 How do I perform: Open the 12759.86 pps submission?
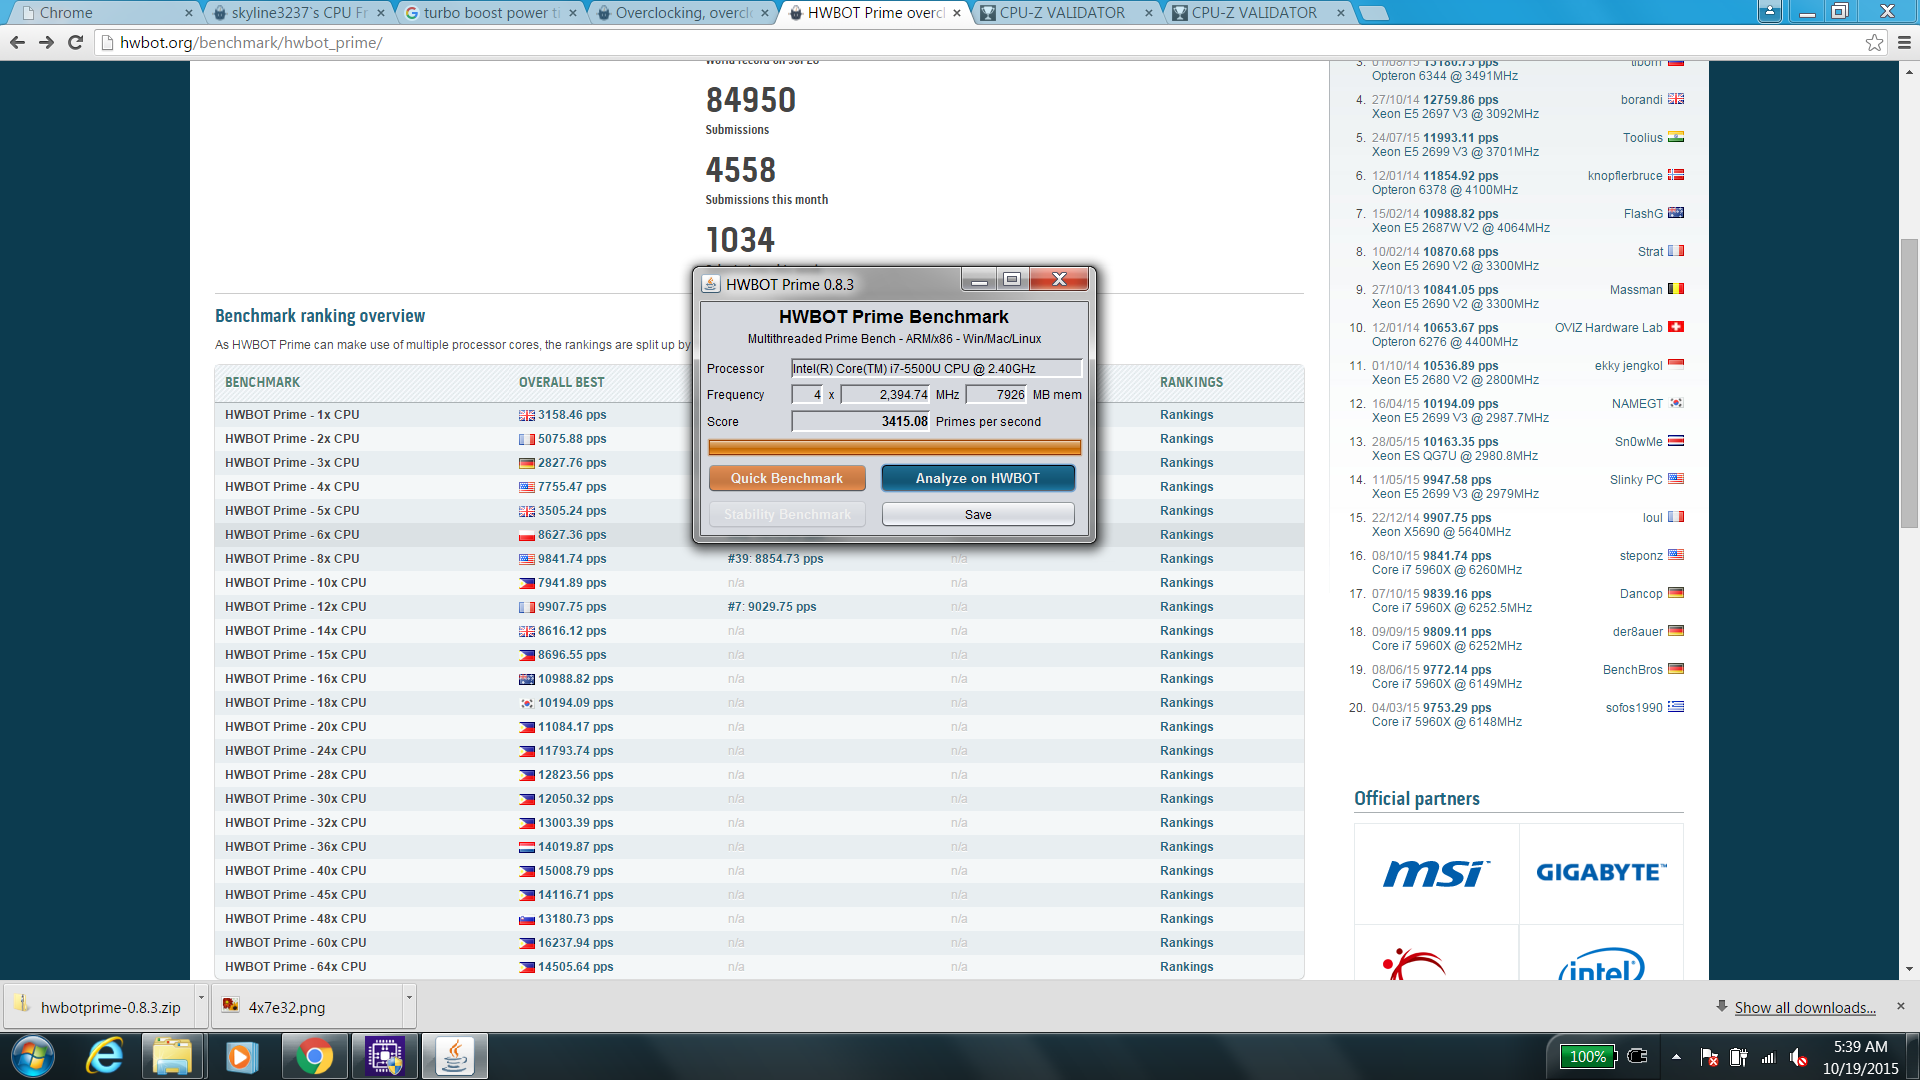[x=1460, y=99]
